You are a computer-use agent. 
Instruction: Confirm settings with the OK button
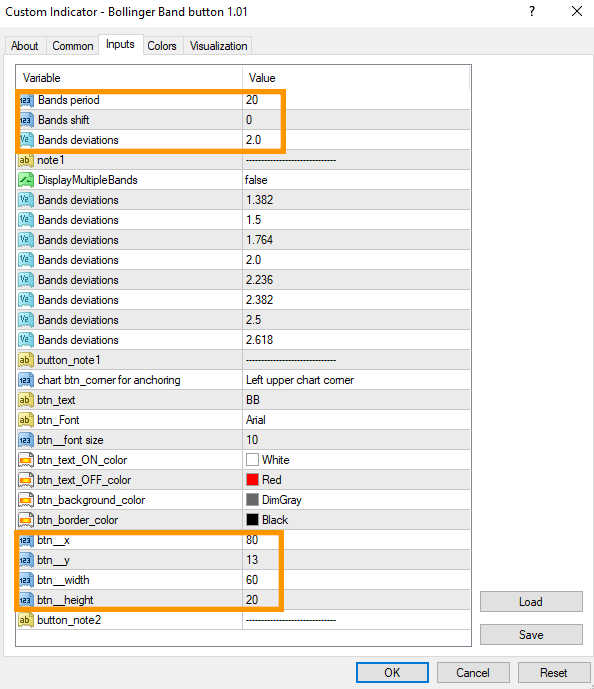click(x=392, y=673)
